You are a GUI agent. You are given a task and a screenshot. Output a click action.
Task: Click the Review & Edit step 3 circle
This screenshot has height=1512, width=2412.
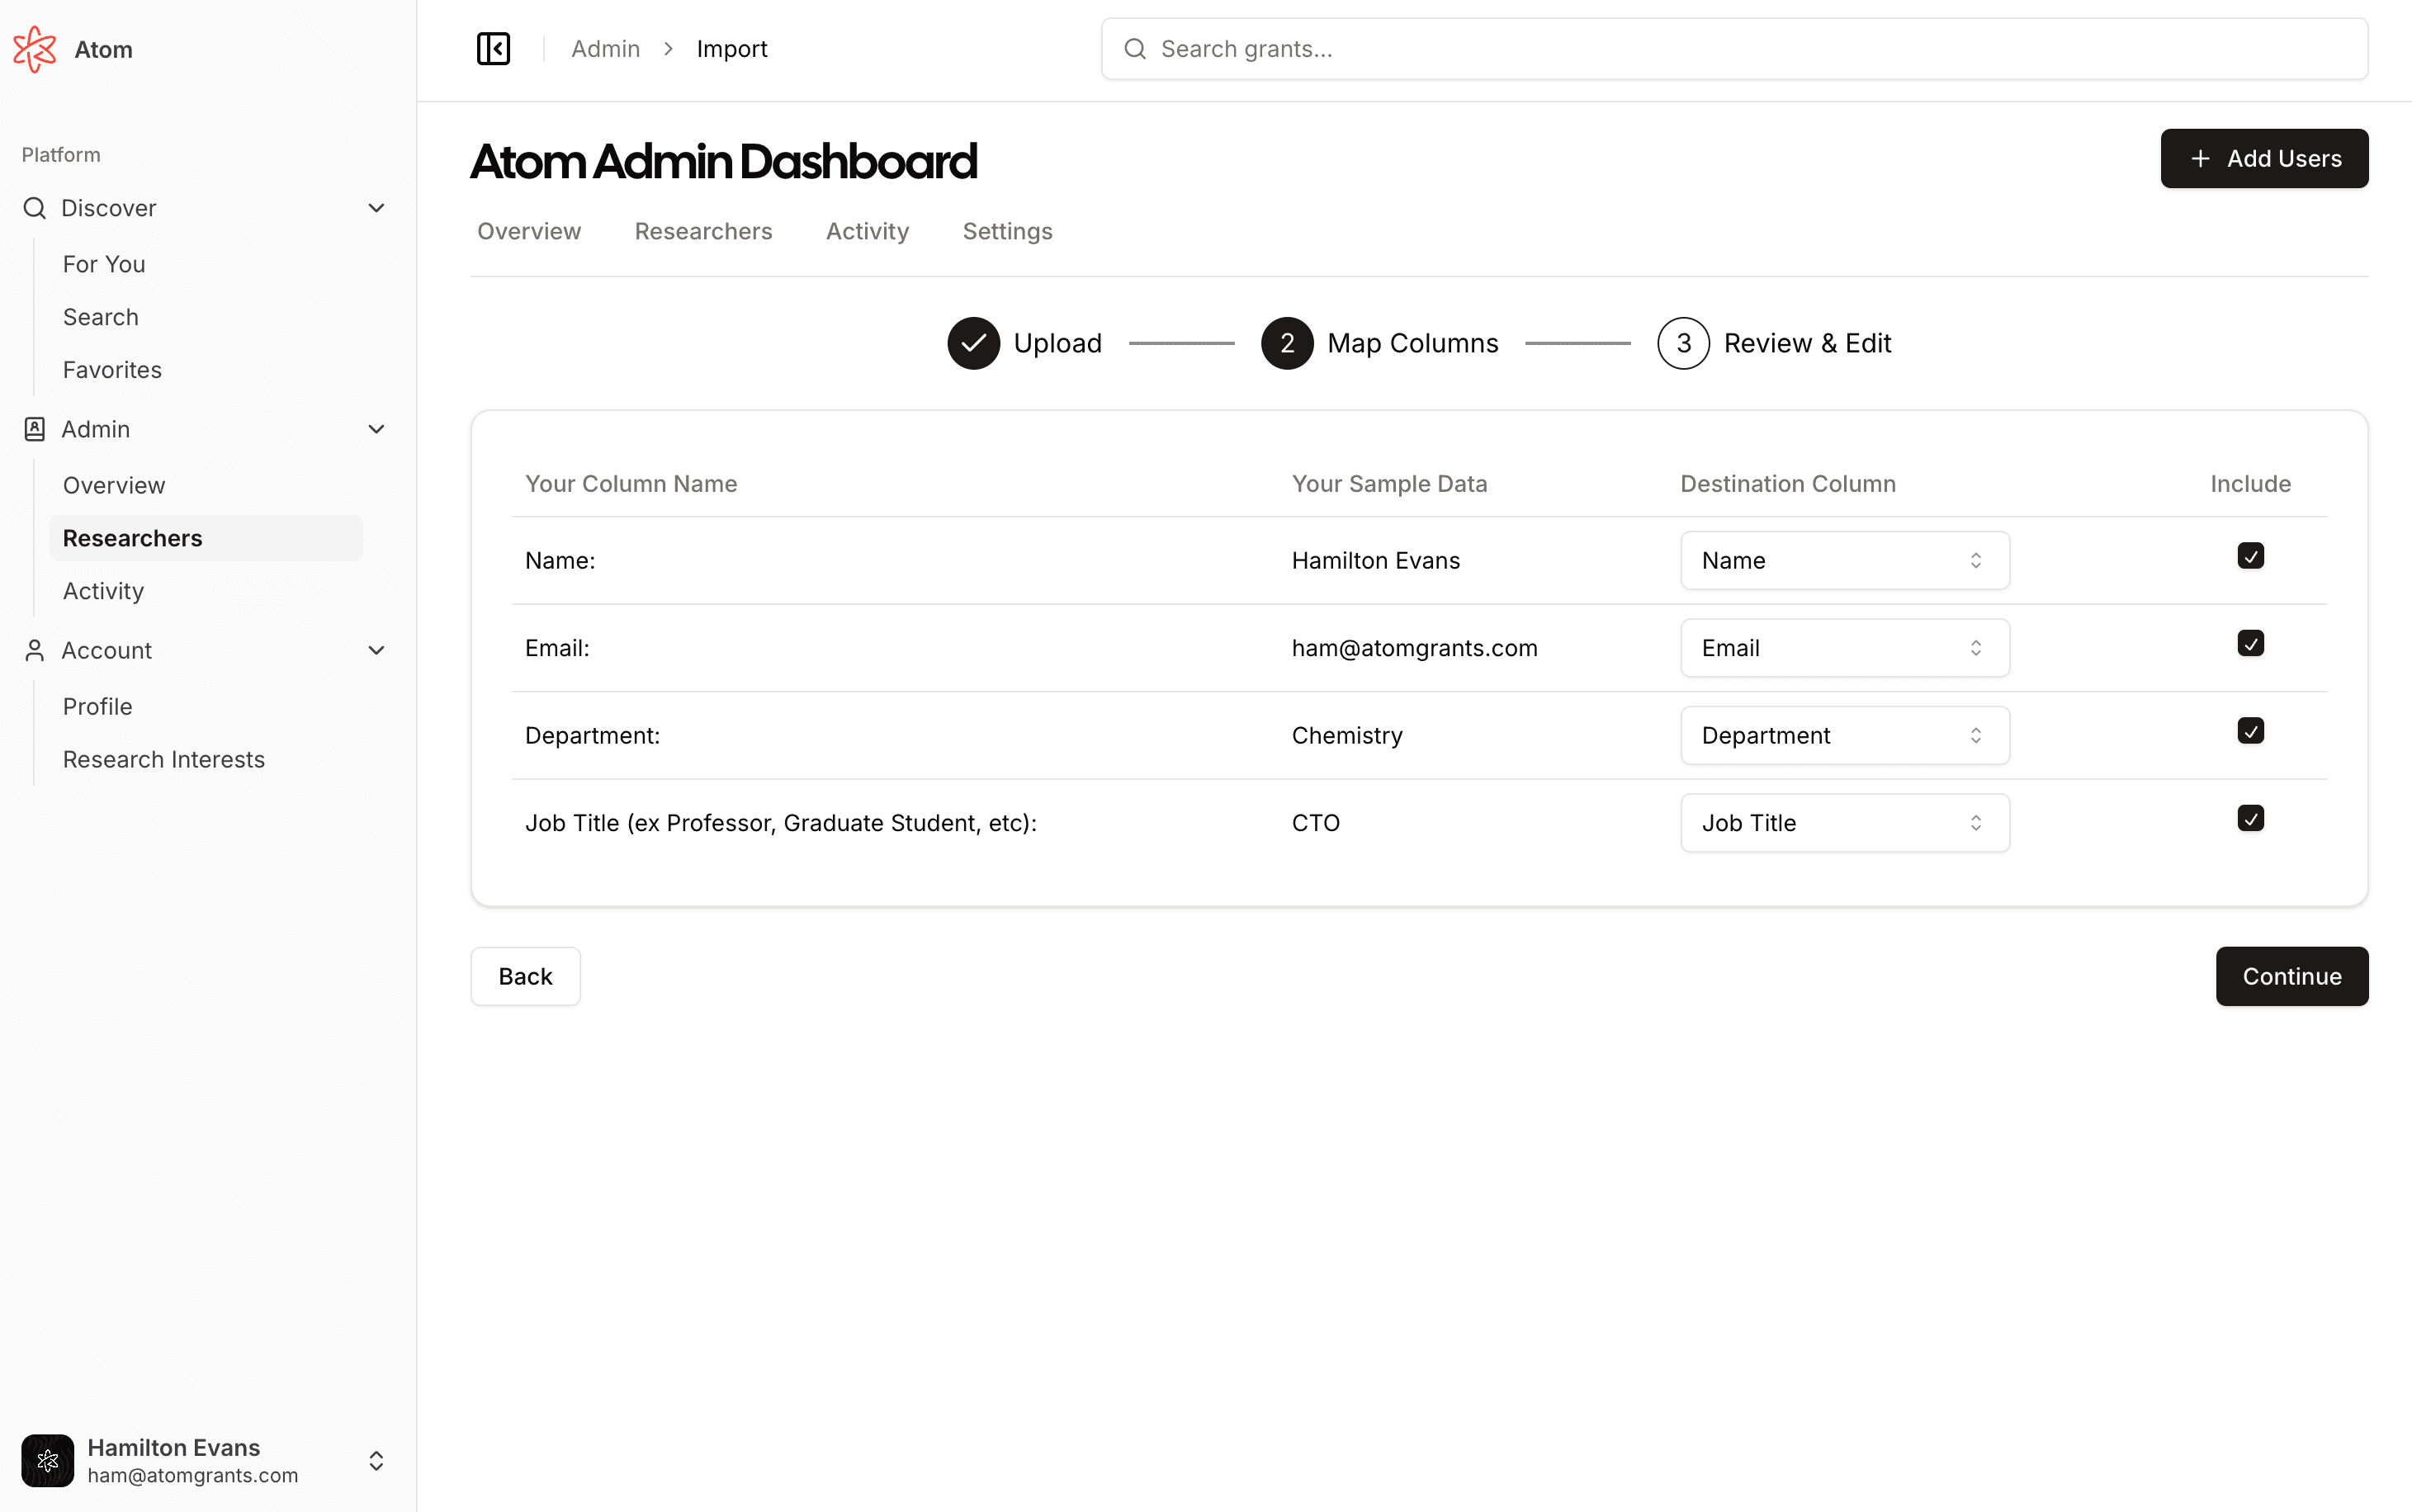click(1683, 343)
